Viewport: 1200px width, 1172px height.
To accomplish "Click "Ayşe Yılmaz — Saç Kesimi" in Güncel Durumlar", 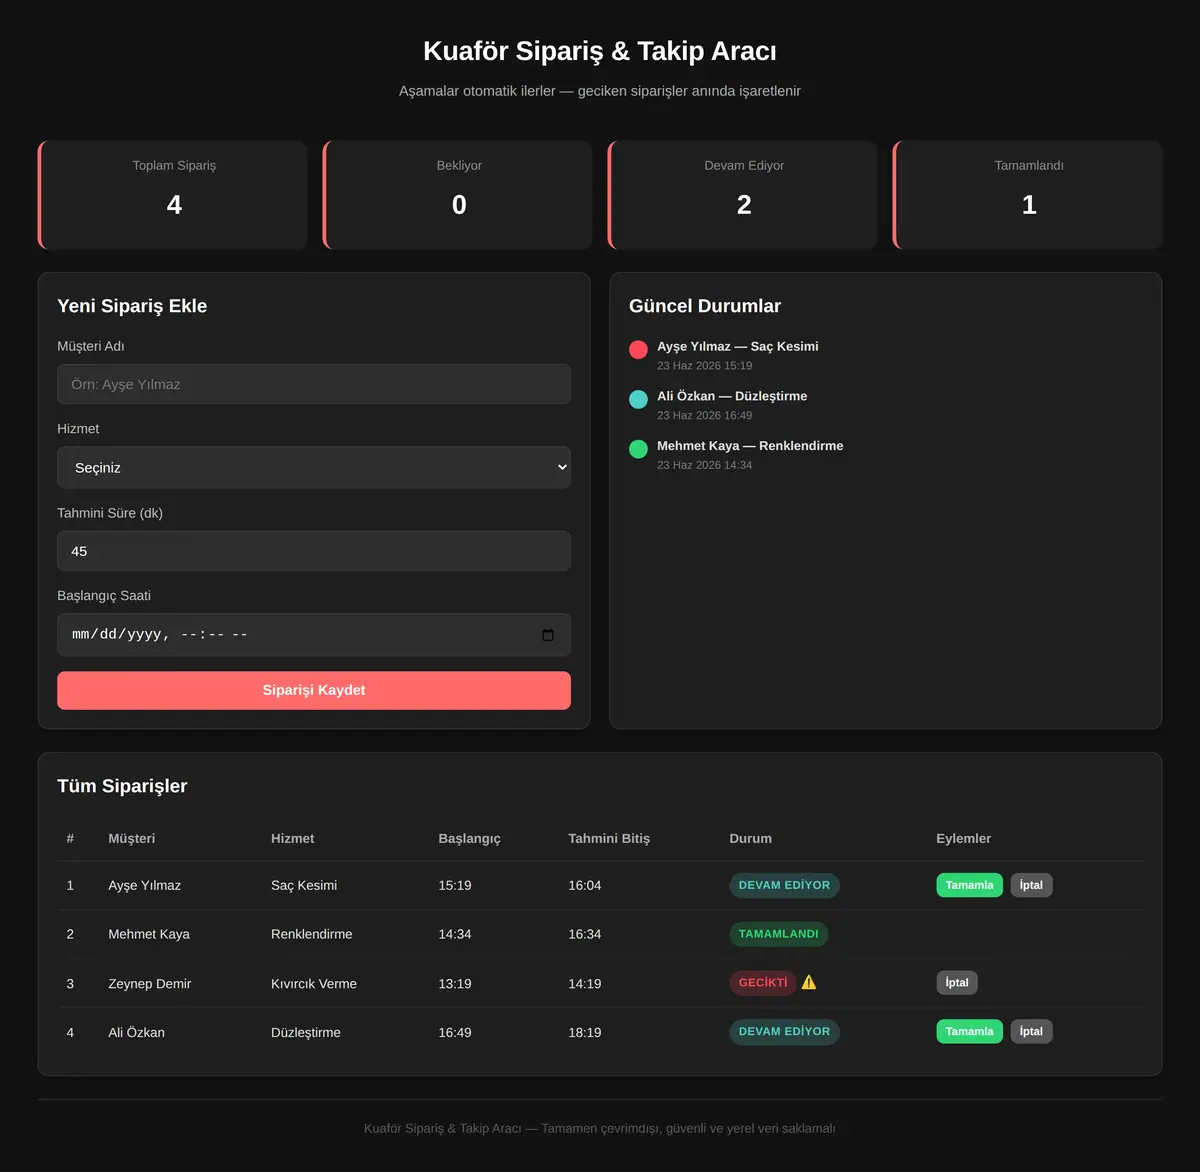I will click(x=738, y=347).
